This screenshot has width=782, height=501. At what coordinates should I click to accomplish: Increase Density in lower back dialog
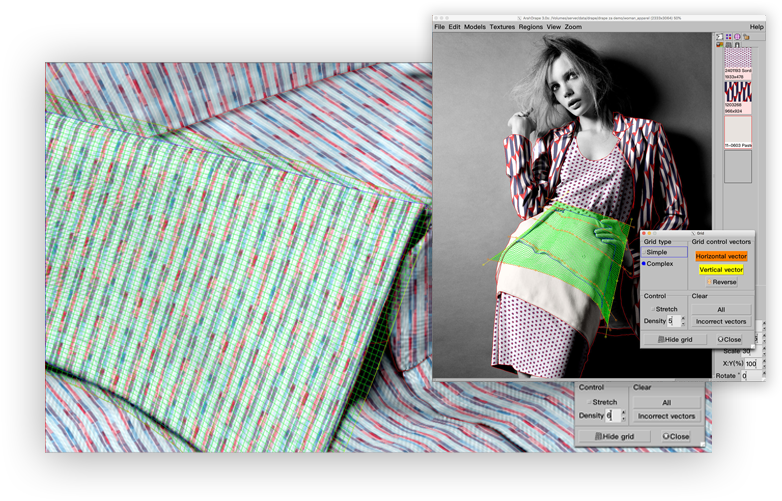(623, 413)
